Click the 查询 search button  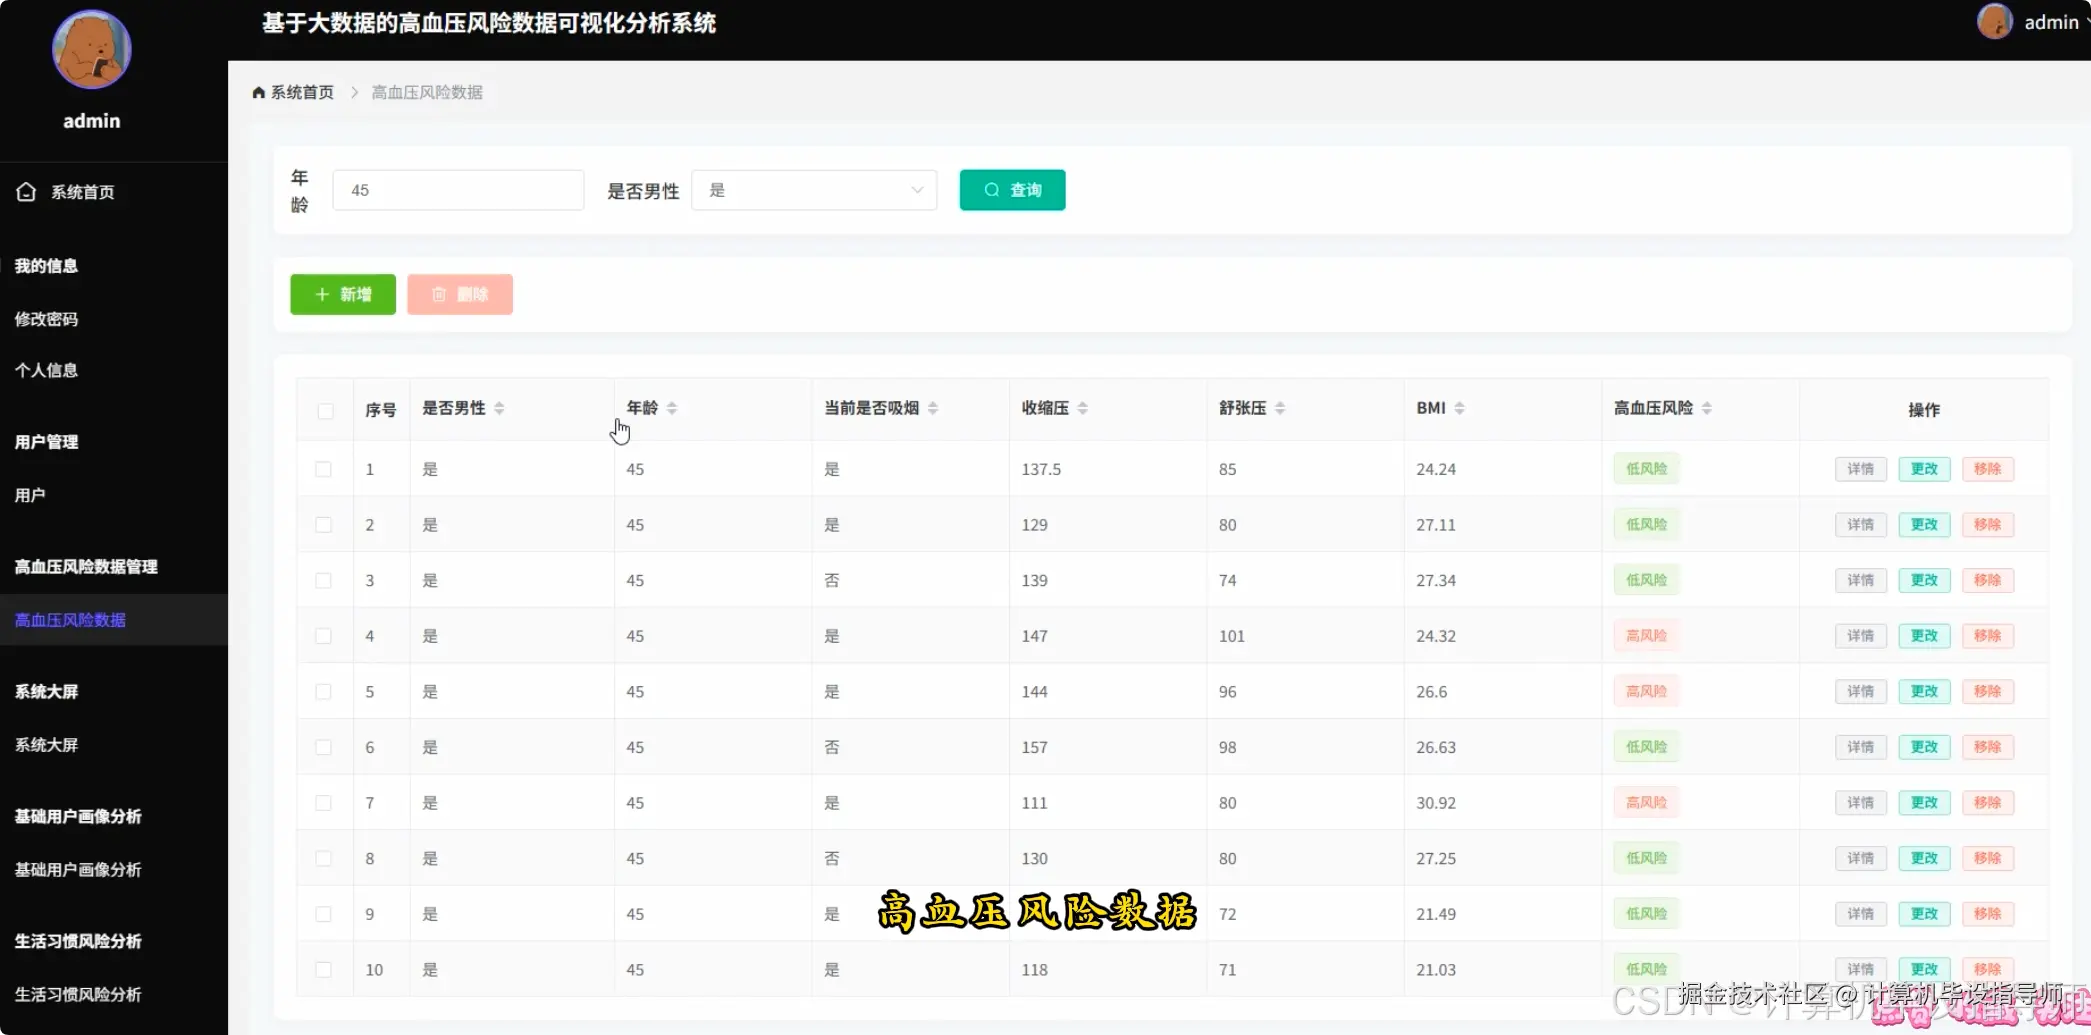click(x=1012, y=189)
